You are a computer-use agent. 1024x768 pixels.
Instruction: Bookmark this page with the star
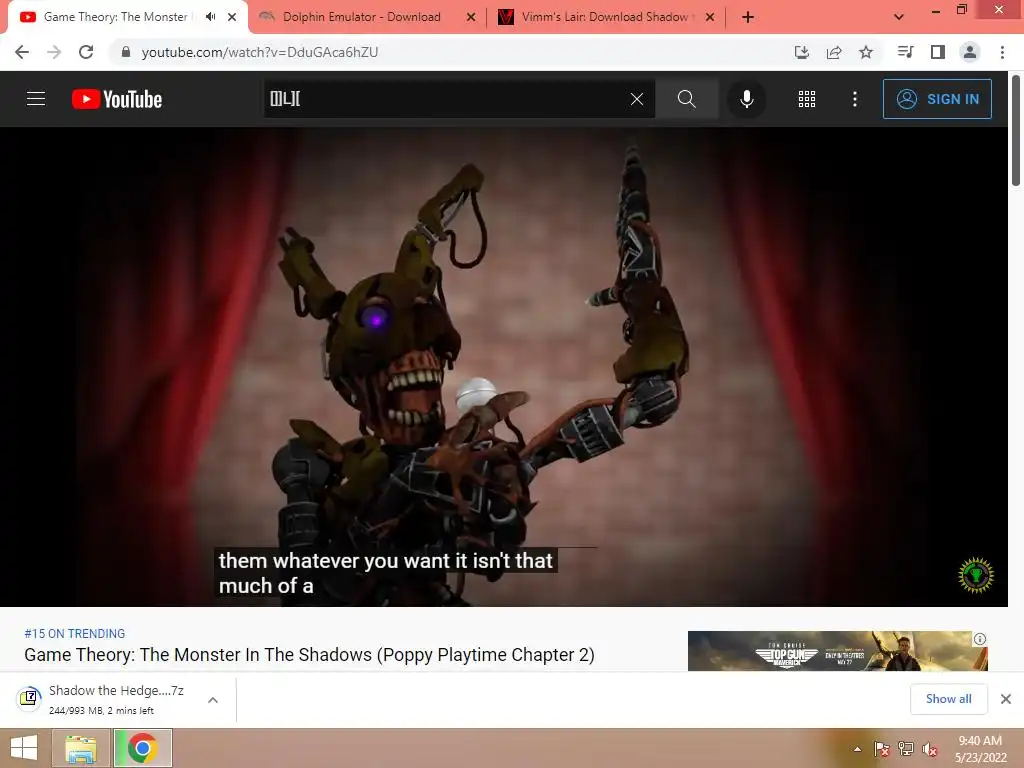pyautogui.click(x=866, y=52)
